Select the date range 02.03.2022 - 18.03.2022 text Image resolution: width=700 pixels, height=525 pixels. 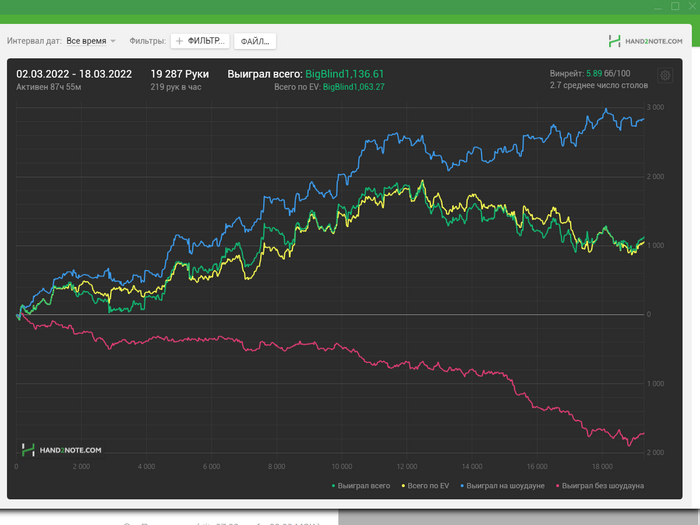[x=74, y=74]
